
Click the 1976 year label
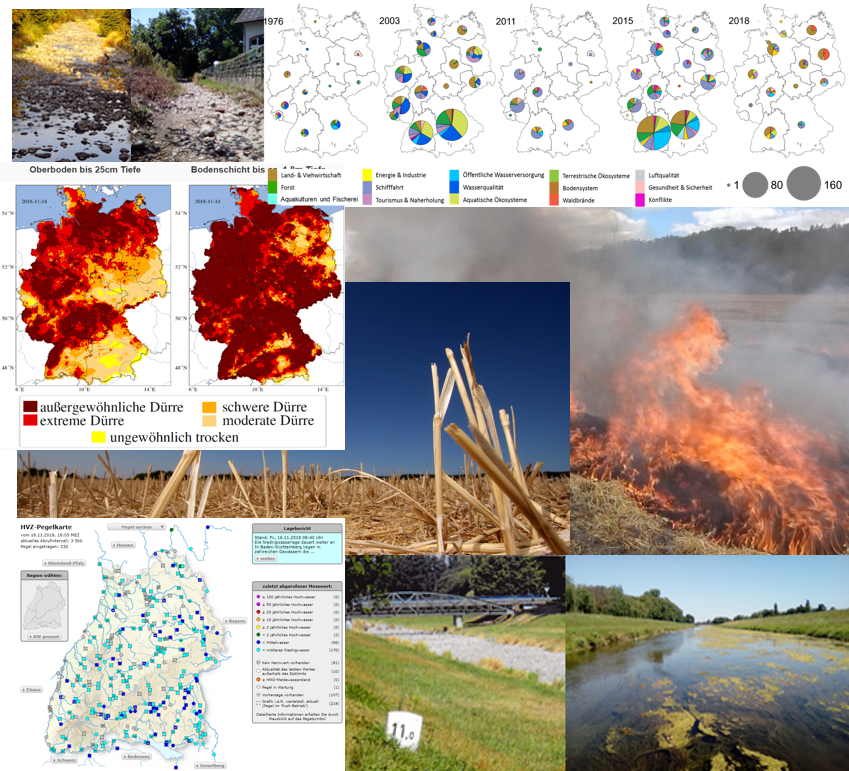point(273,21)
